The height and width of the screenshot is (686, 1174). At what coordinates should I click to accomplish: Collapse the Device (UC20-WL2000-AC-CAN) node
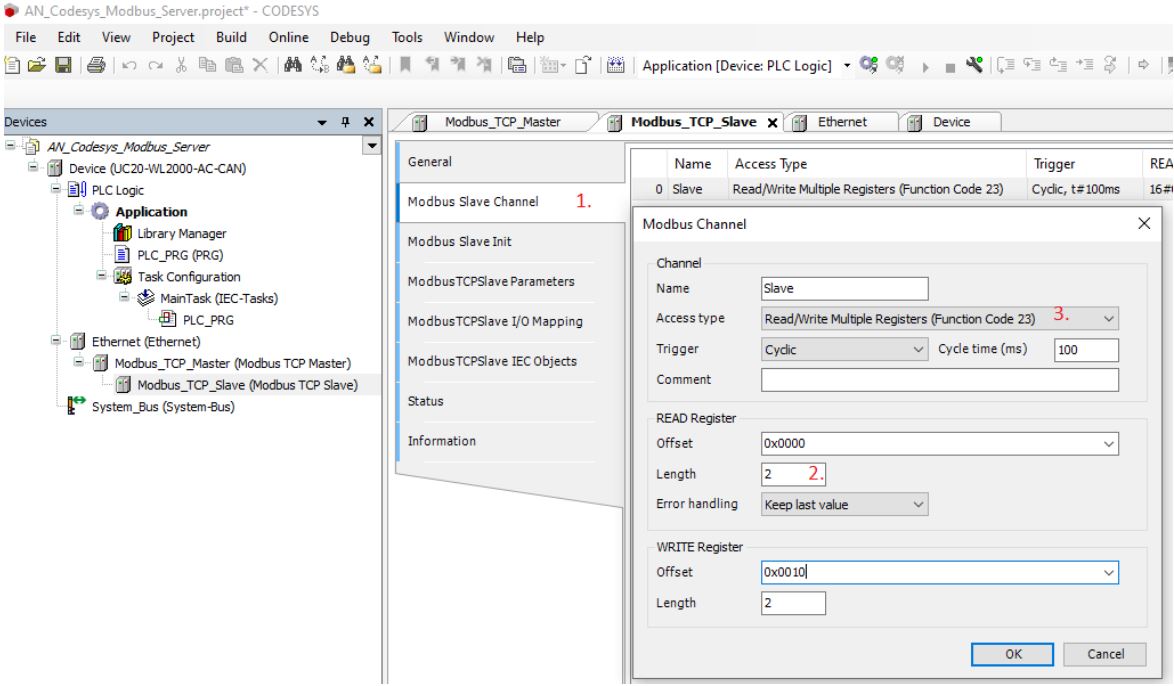tap(33, 167)
